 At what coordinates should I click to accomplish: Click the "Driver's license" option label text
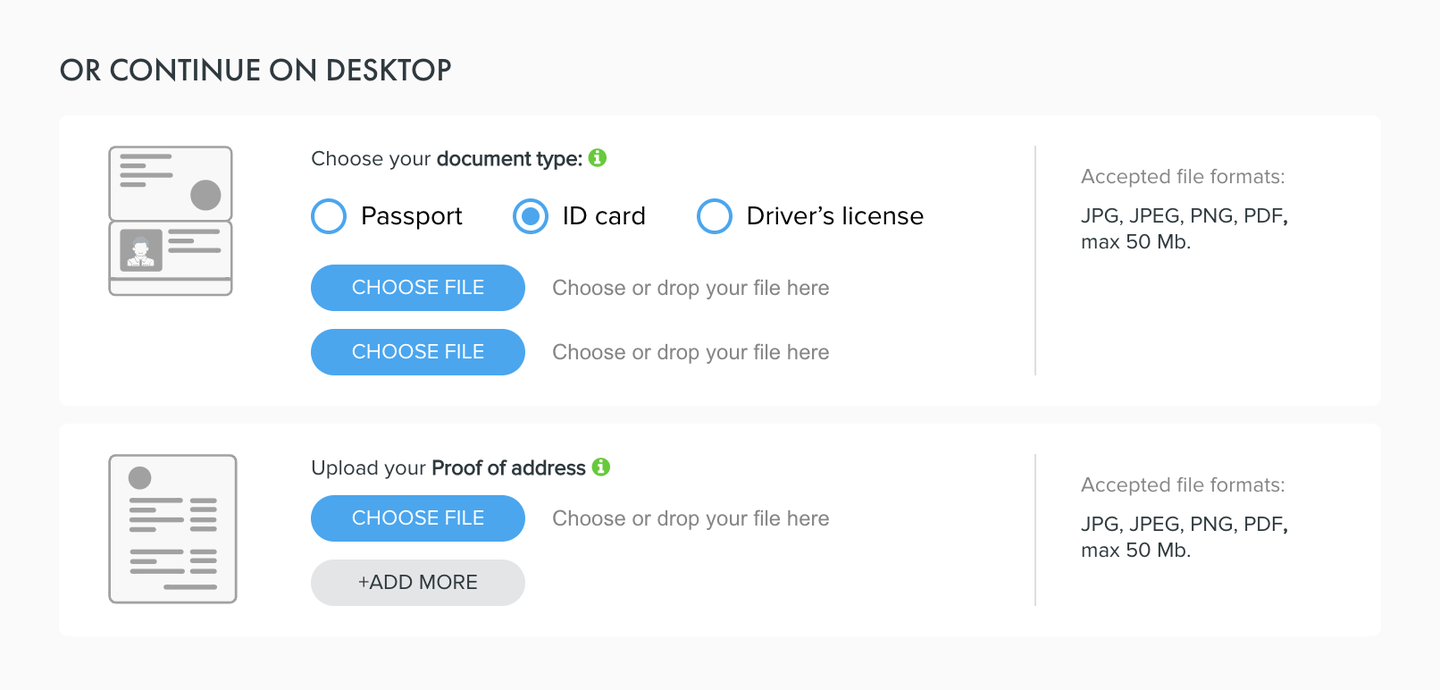pyautogui.click(x=835, y=216)
